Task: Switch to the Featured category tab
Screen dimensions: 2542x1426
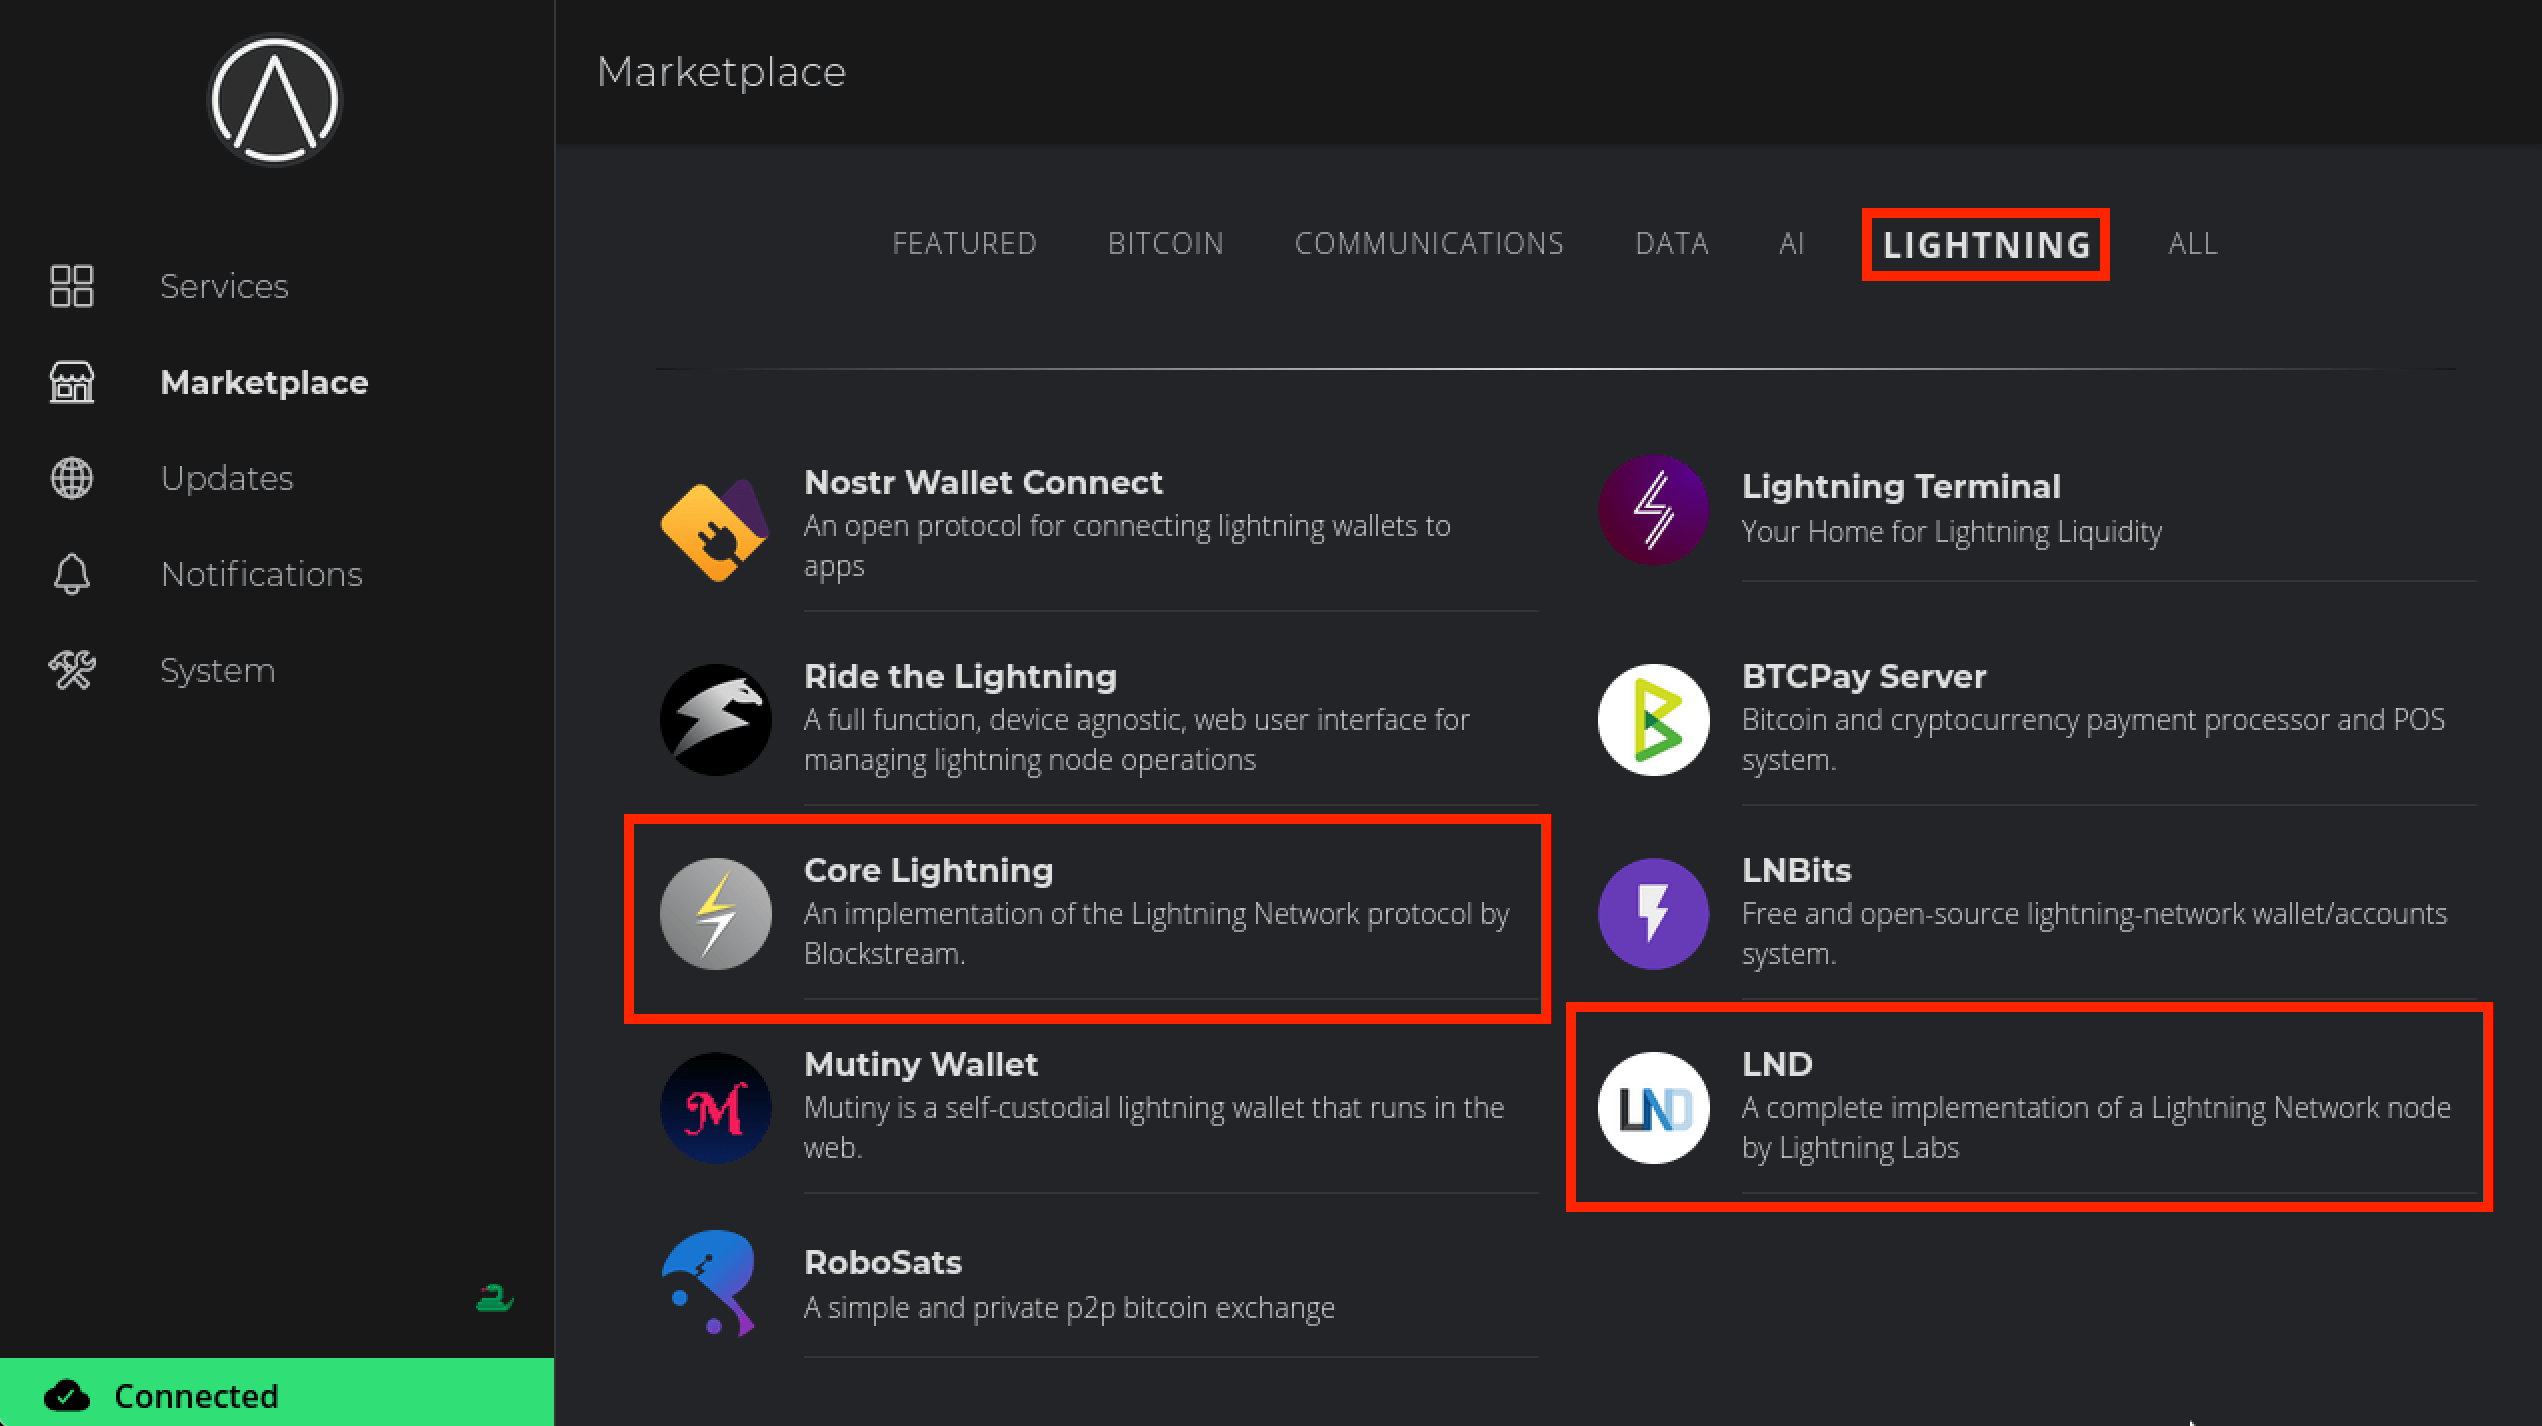Action: coord(964,244)
